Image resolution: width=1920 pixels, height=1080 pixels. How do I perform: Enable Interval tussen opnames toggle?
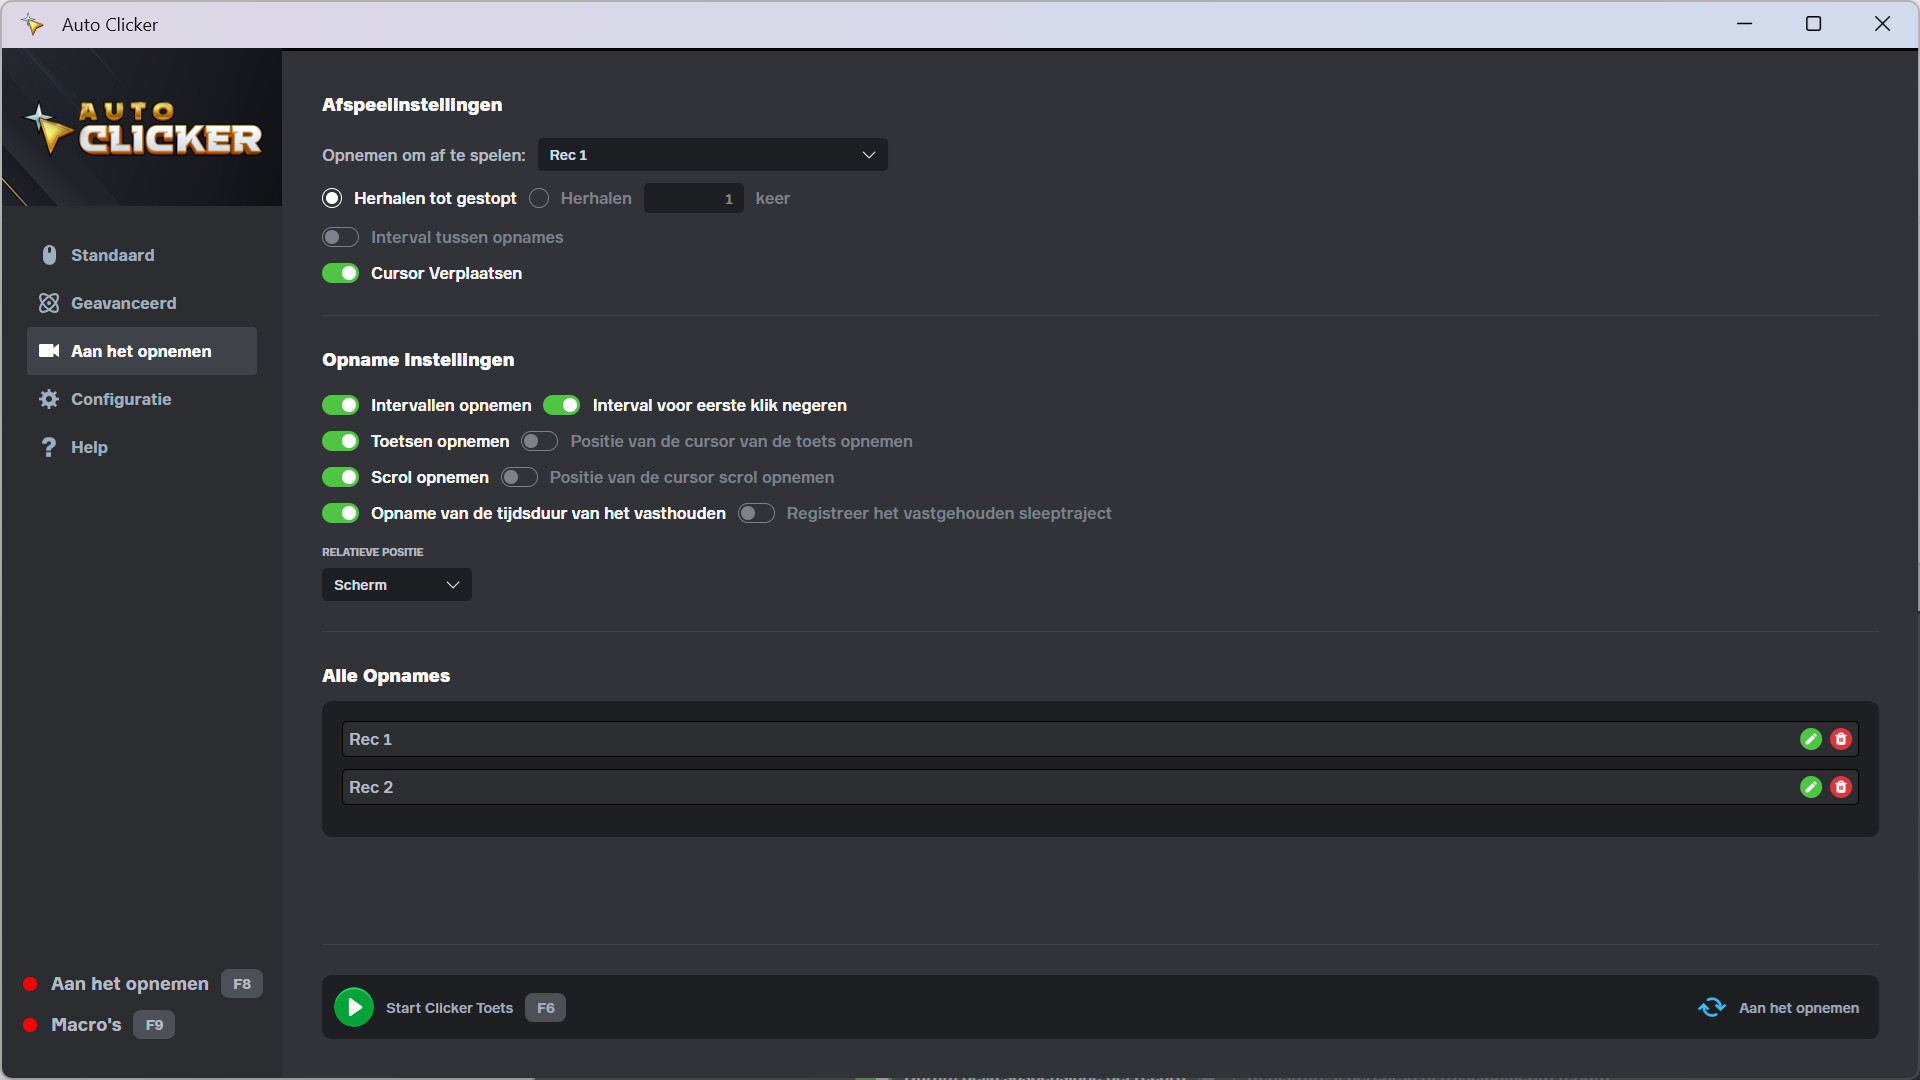340,237
